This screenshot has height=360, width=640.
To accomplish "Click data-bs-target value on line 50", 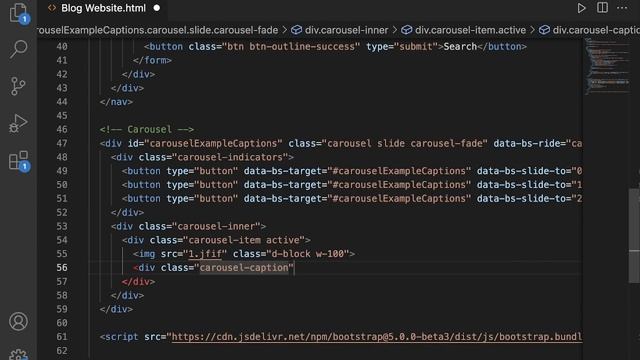I will pyautogui.click(x=399, y=185).
